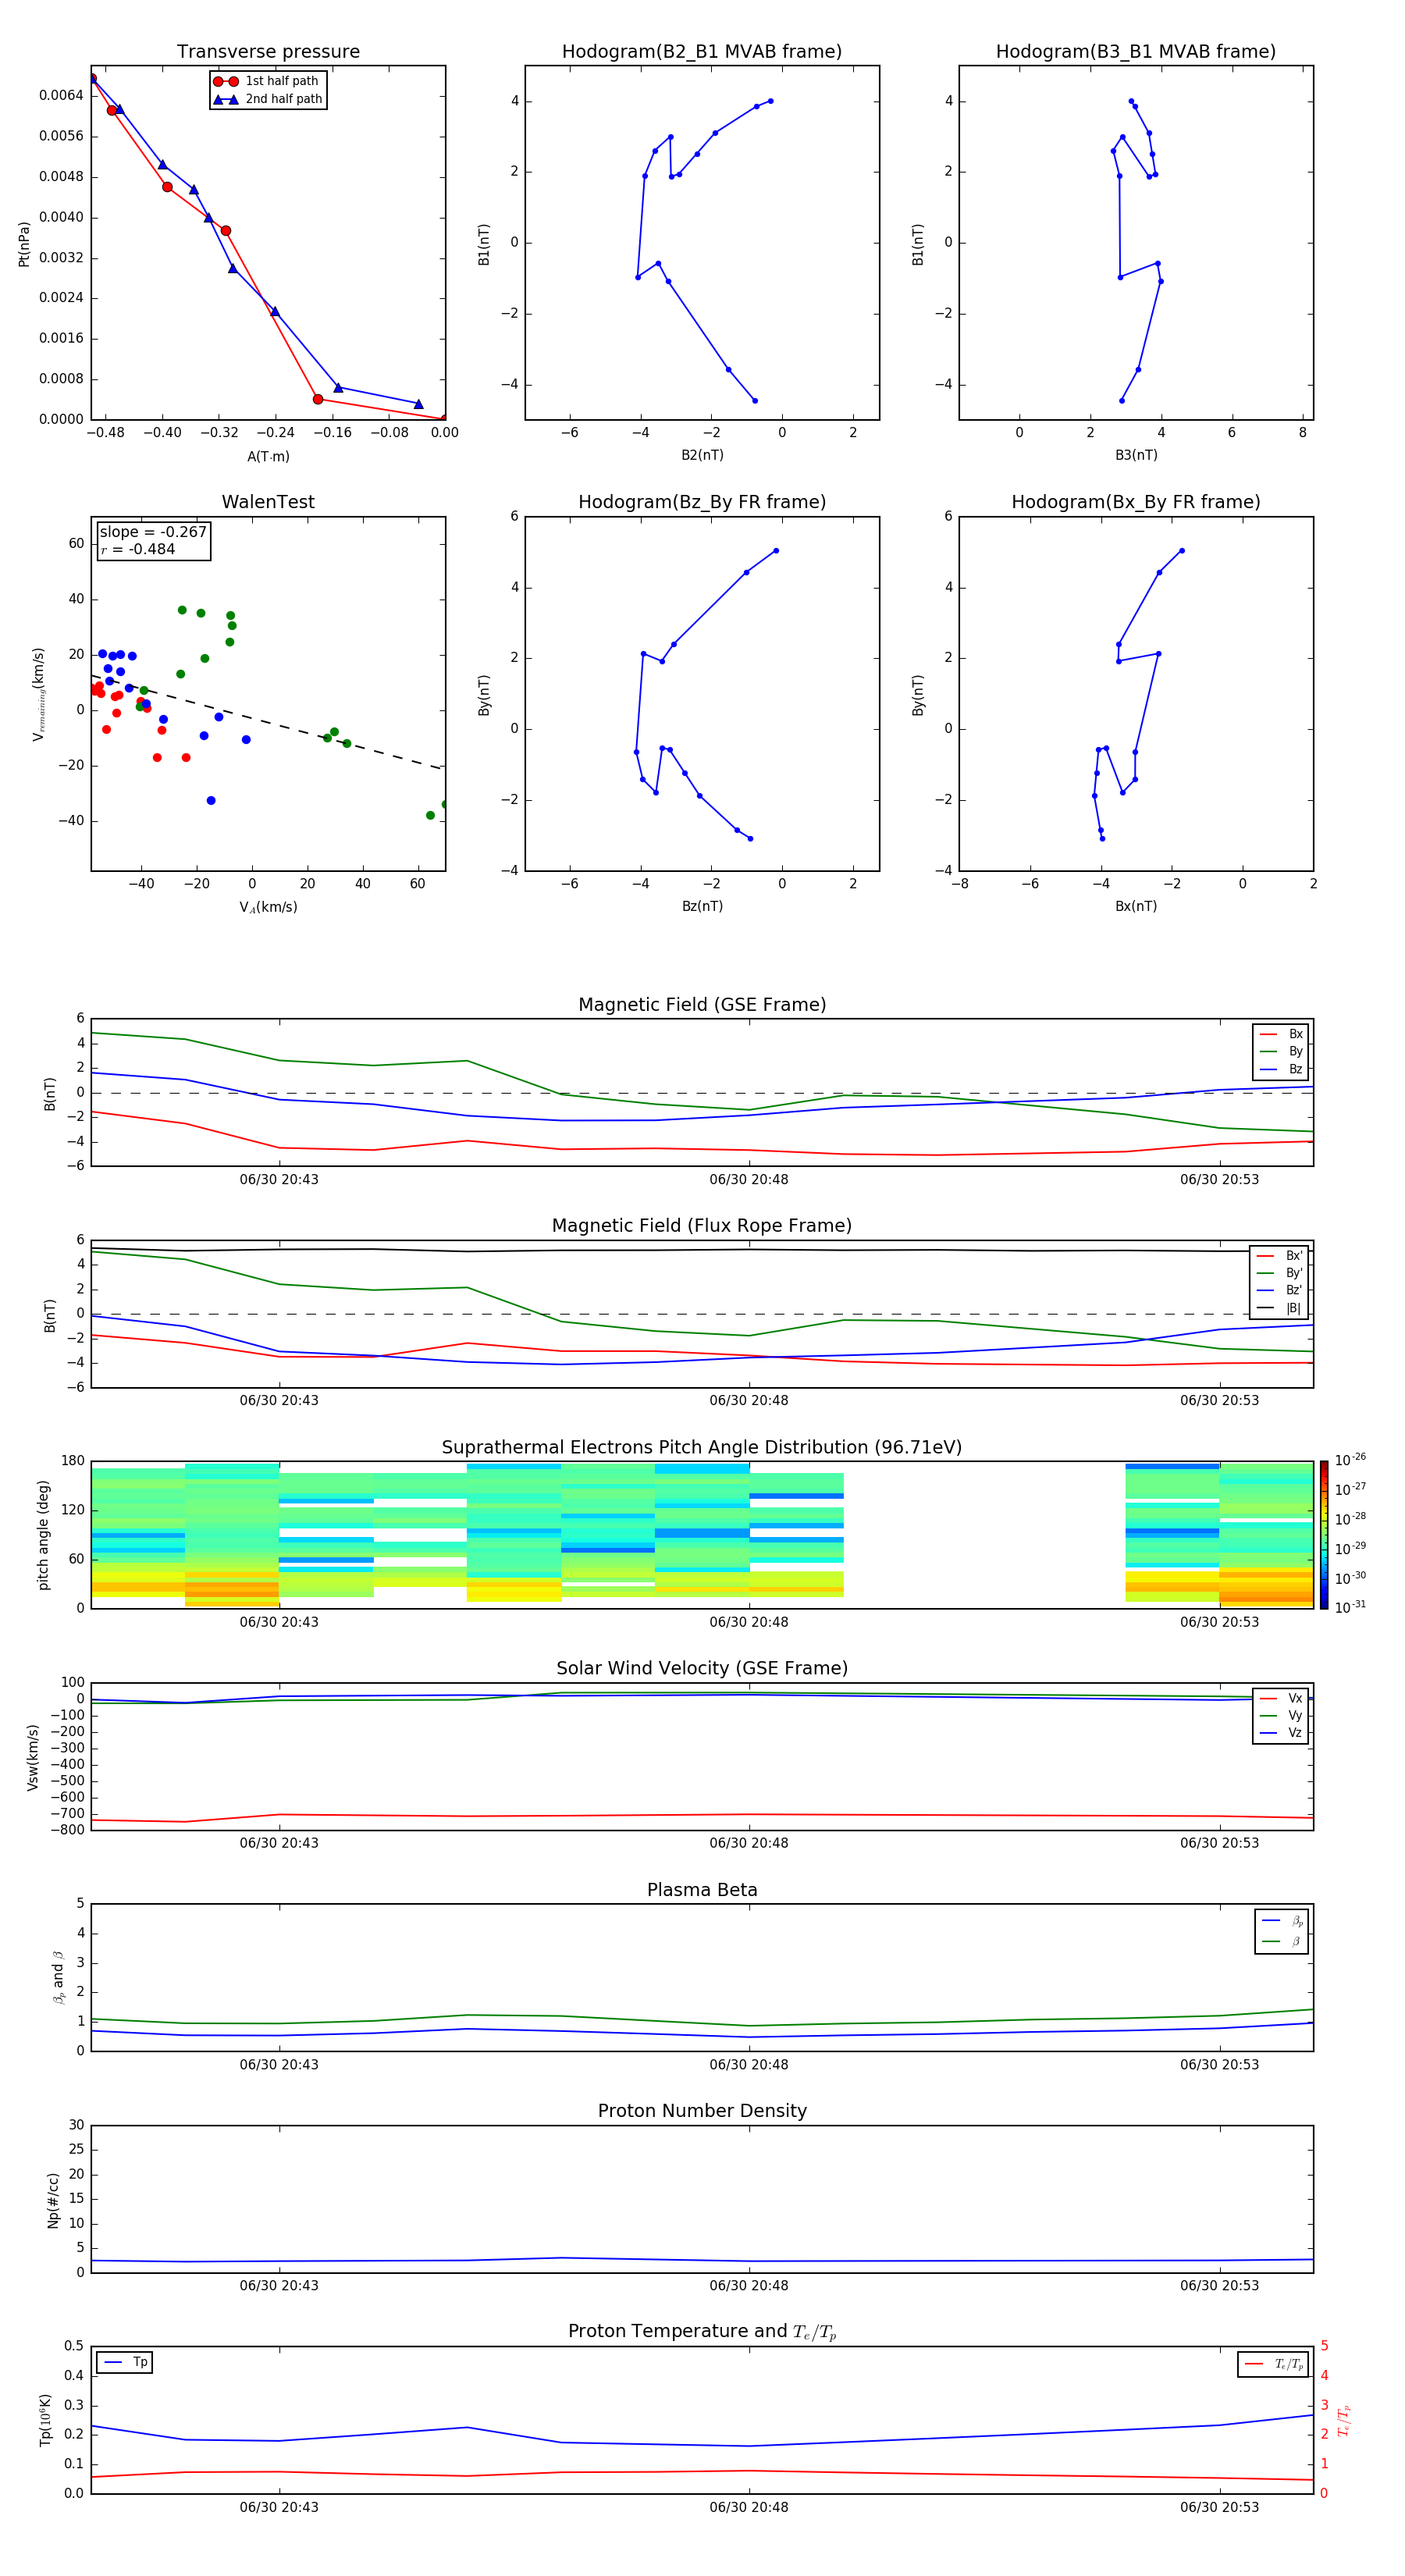Click the 'slope = -0.267' annotation
The height and width of the screenshot is (2576, 1405).
[x=153, y=532]
